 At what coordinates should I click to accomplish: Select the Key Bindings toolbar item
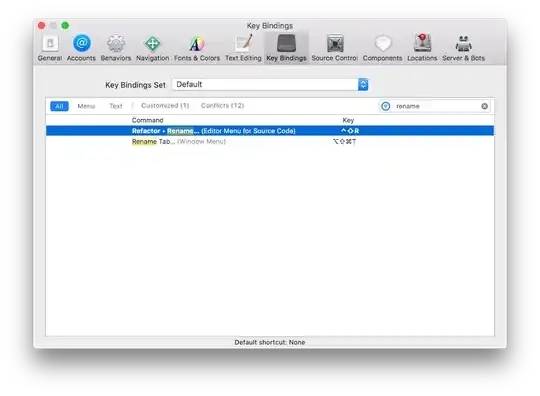(286, 48)
